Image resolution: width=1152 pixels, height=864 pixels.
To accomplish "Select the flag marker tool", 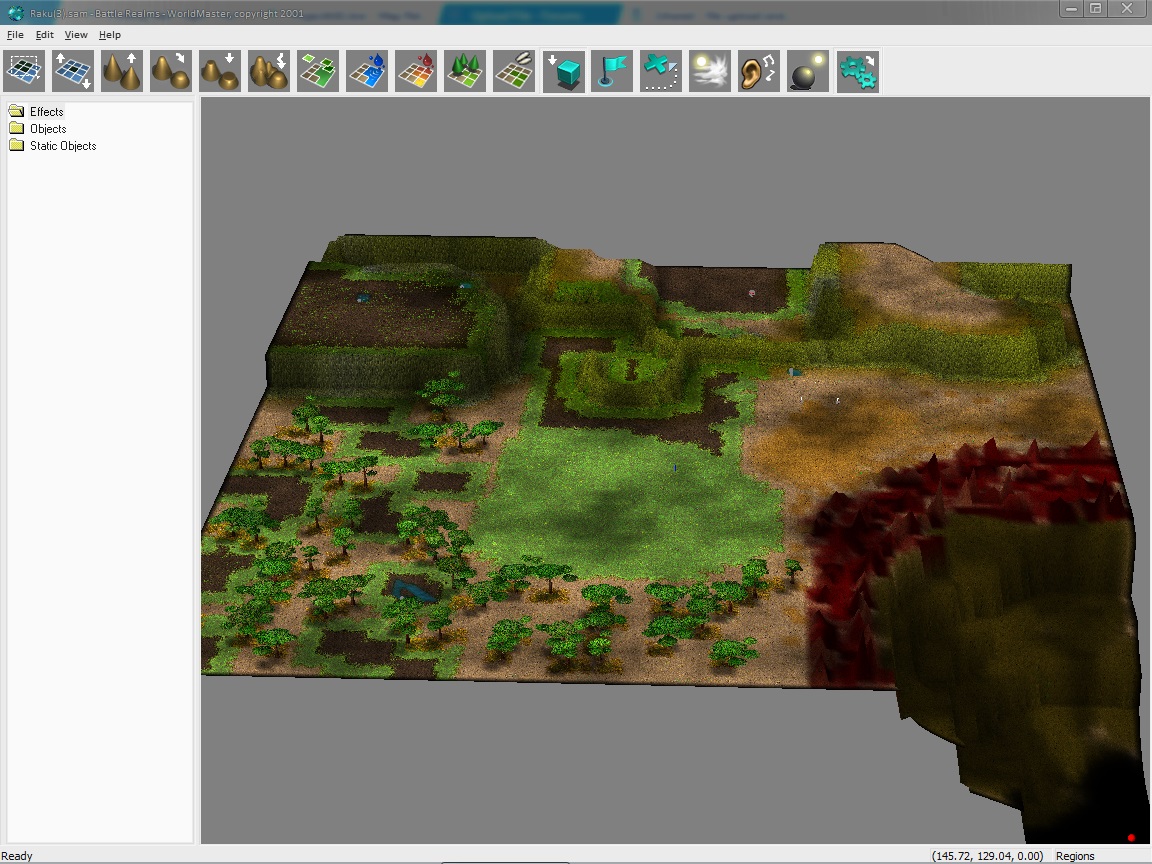I will (x=612, y=71).
